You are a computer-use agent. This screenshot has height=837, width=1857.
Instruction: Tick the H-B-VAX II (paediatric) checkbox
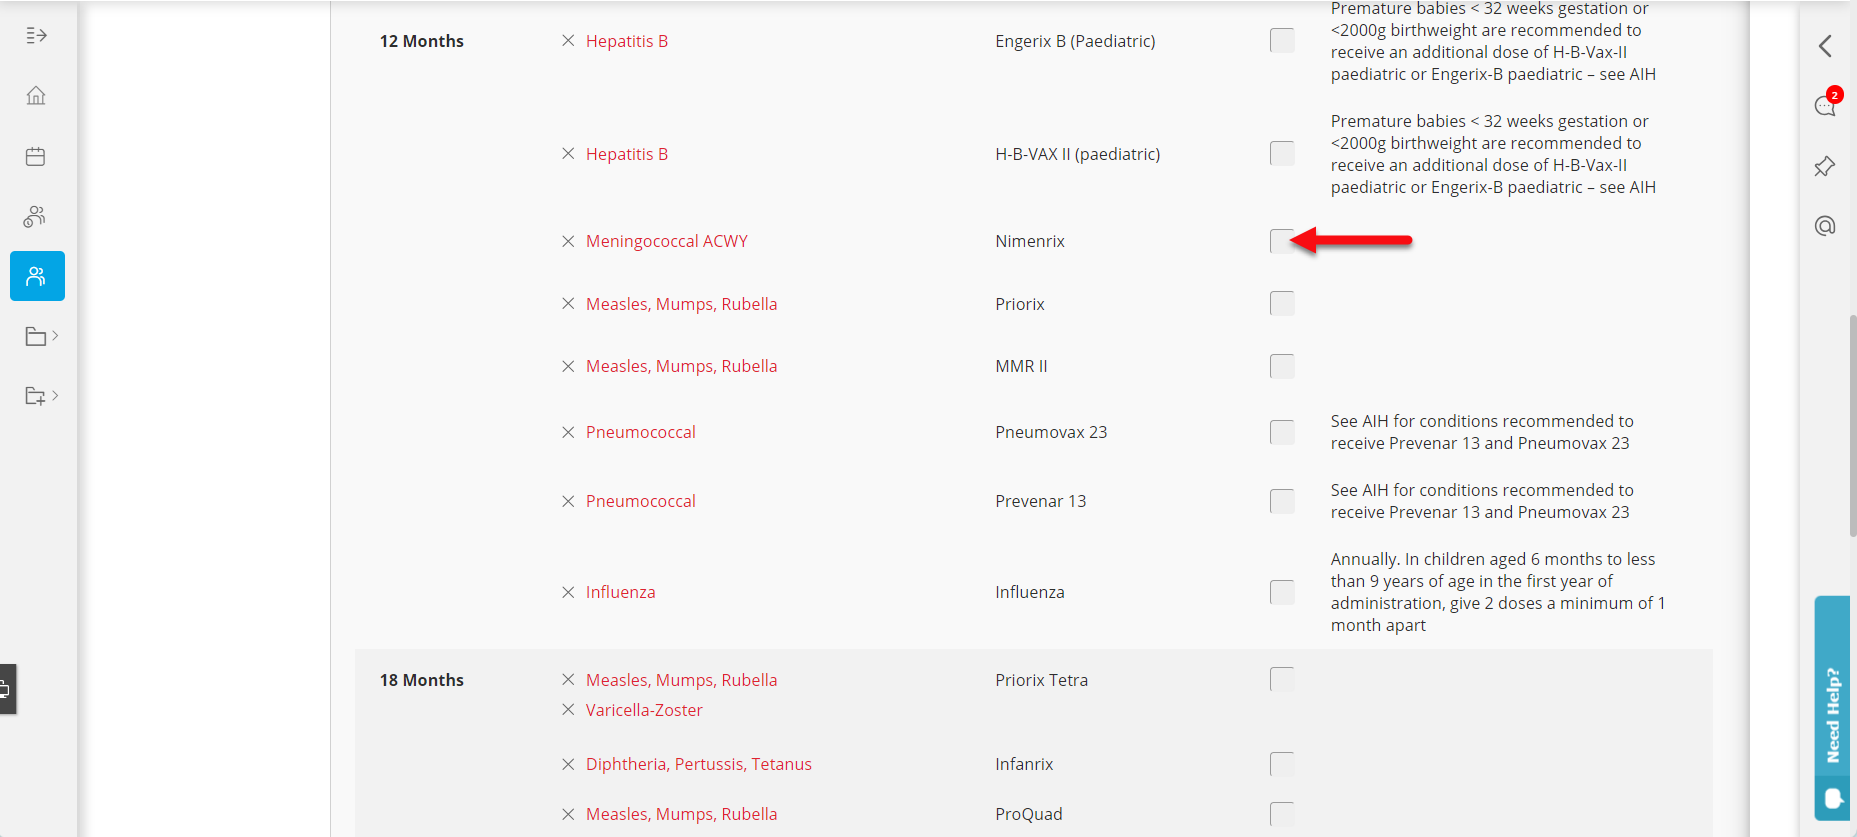coord(1282,154)
